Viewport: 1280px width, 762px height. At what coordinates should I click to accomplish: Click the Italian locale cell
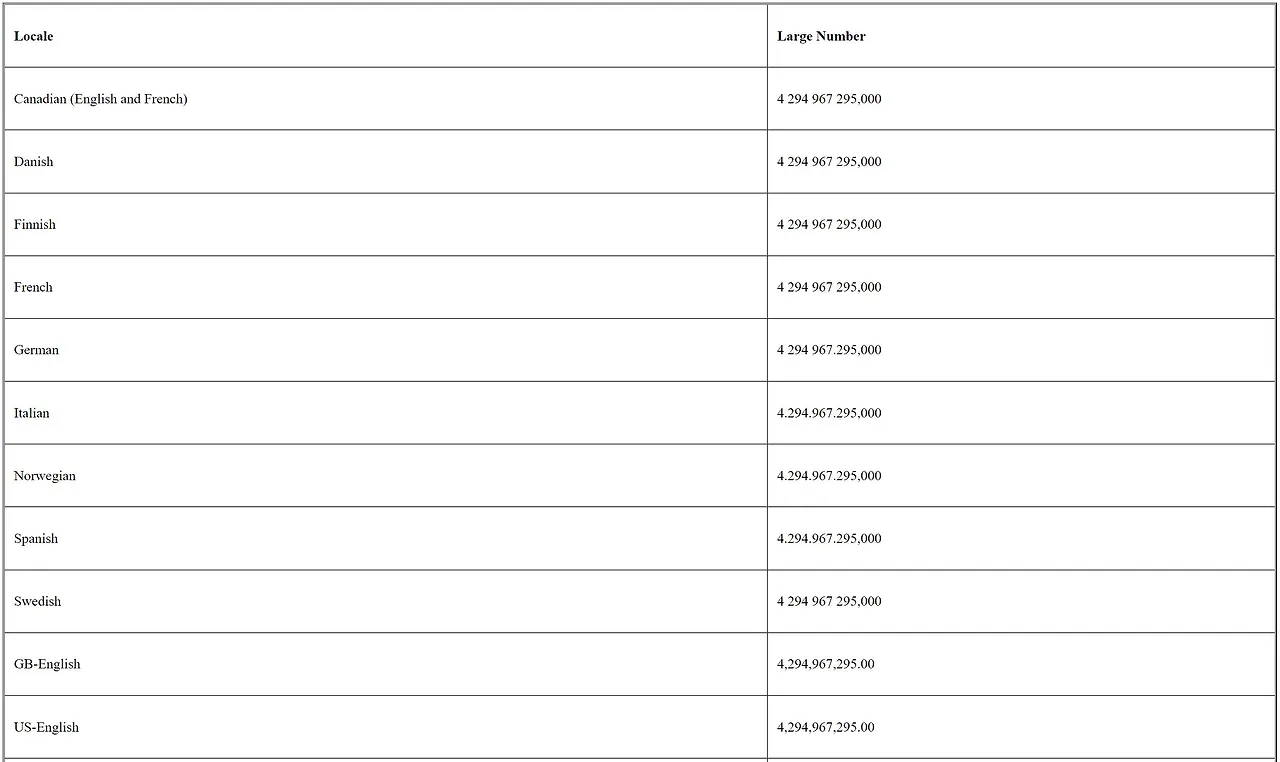(32, 413)
